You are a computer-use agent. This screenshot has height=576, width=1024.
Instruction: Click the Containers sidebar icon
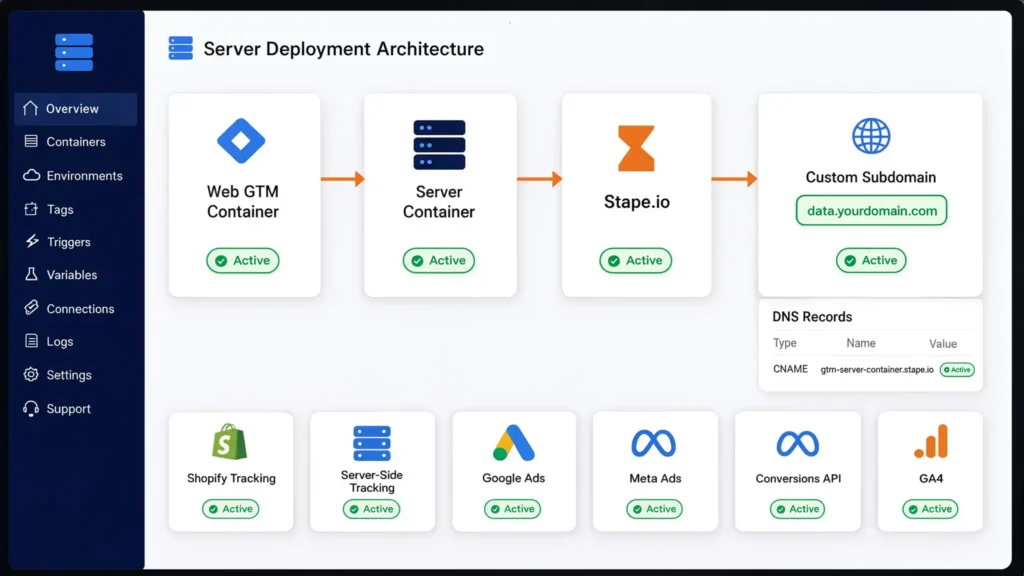[31, 141]
